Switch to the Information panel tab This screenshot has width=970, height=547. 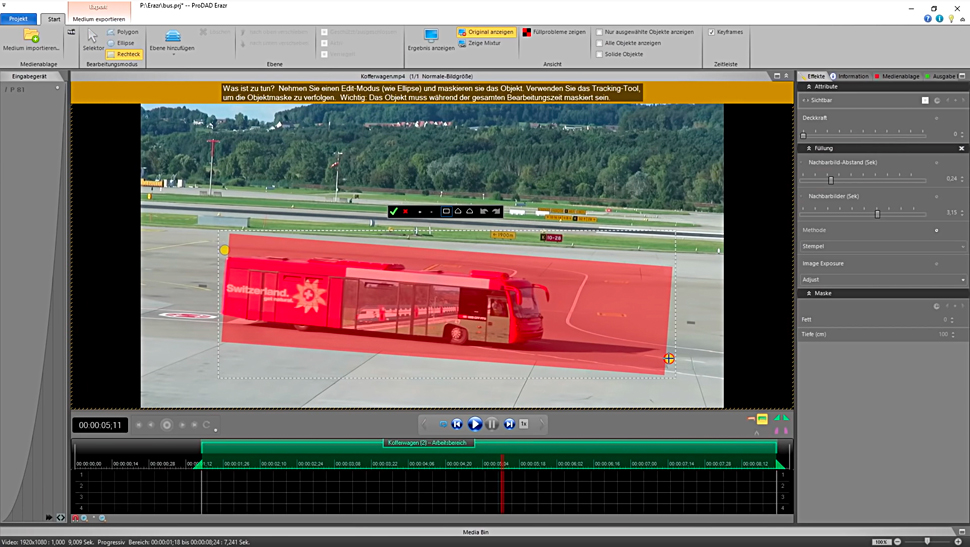pyautogui.click(x=852, y=76)
